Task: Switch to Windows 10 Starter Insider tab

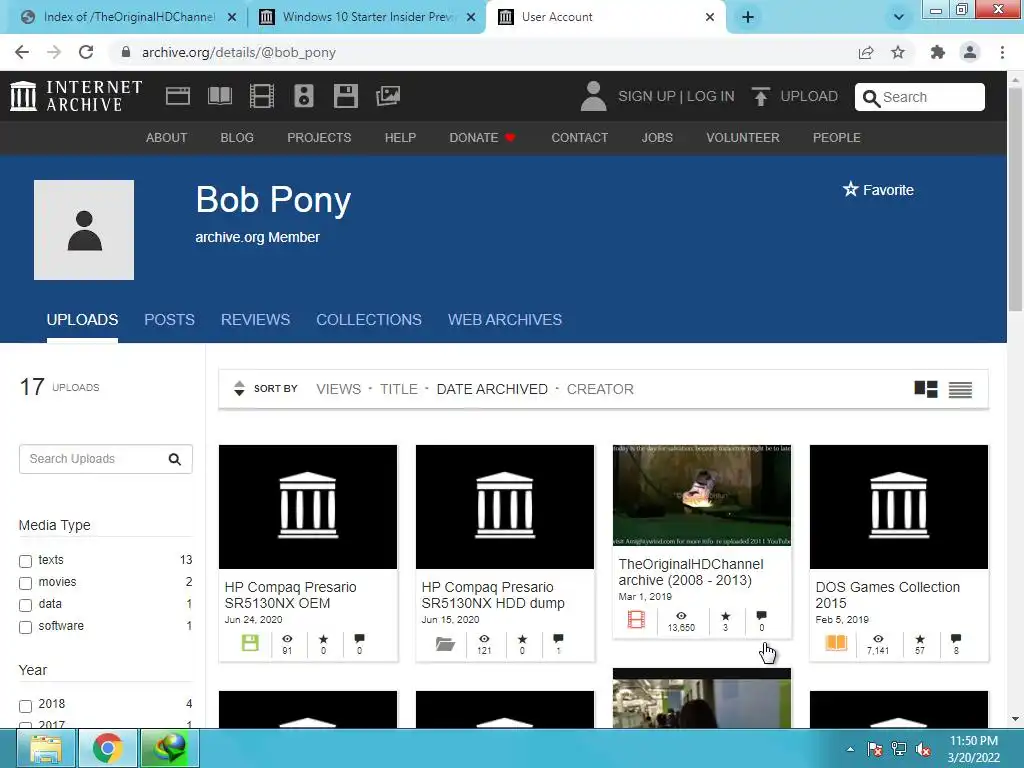Action: pyautogui.click(x=366, y=17)
